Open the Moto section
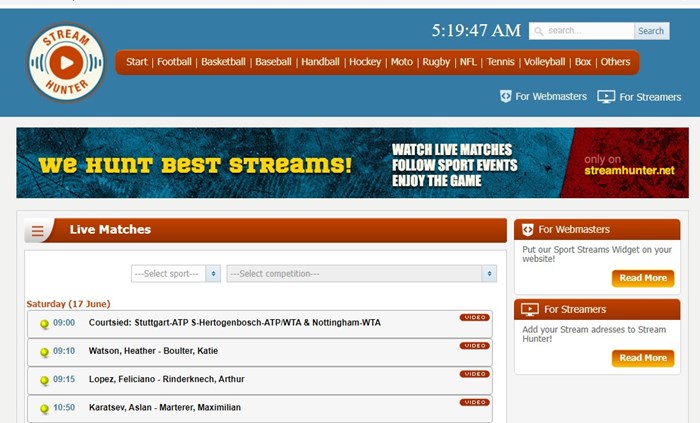Screen dimensions: 700x423 click(x=401, y=62)
